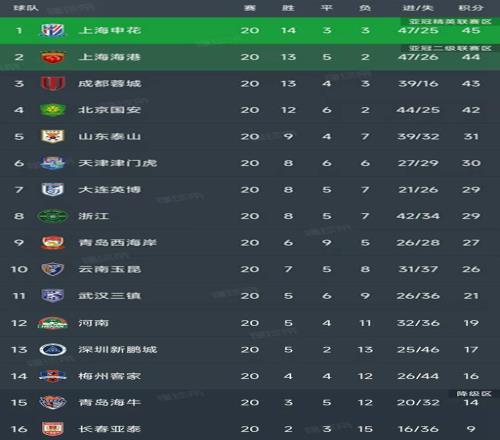Open the 北京国安 team page
Image resolution: width=500 pixels, height=440 pixels.
point(110,110)
